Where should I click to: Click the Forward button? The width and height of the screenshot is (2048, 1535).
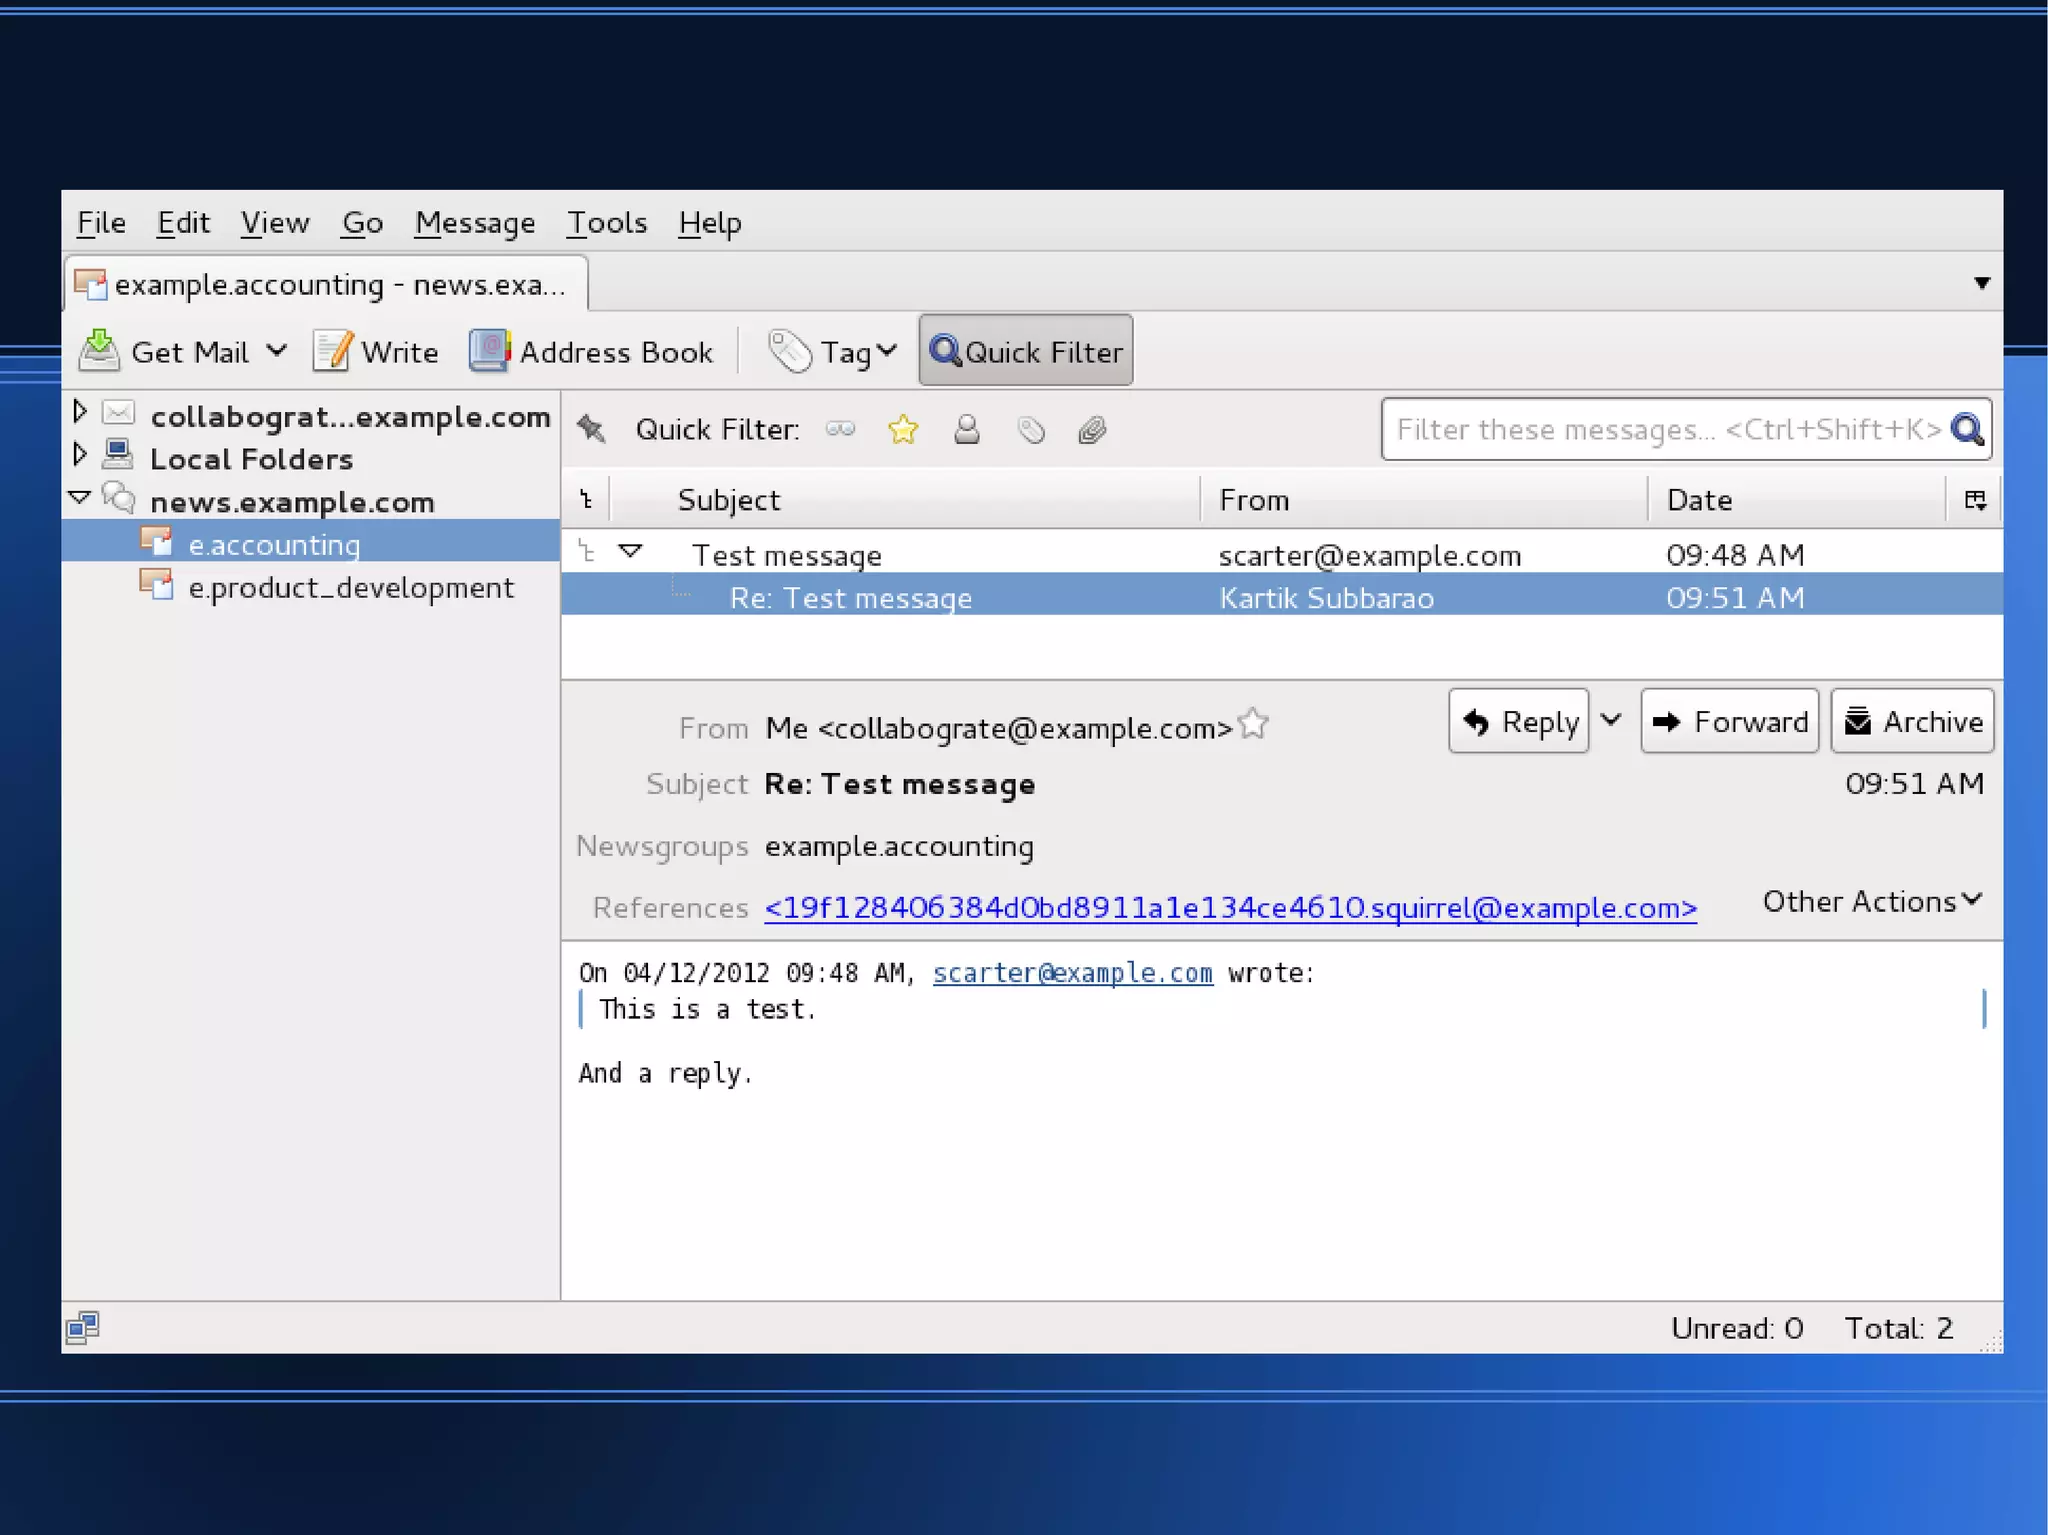(1729, 721)
